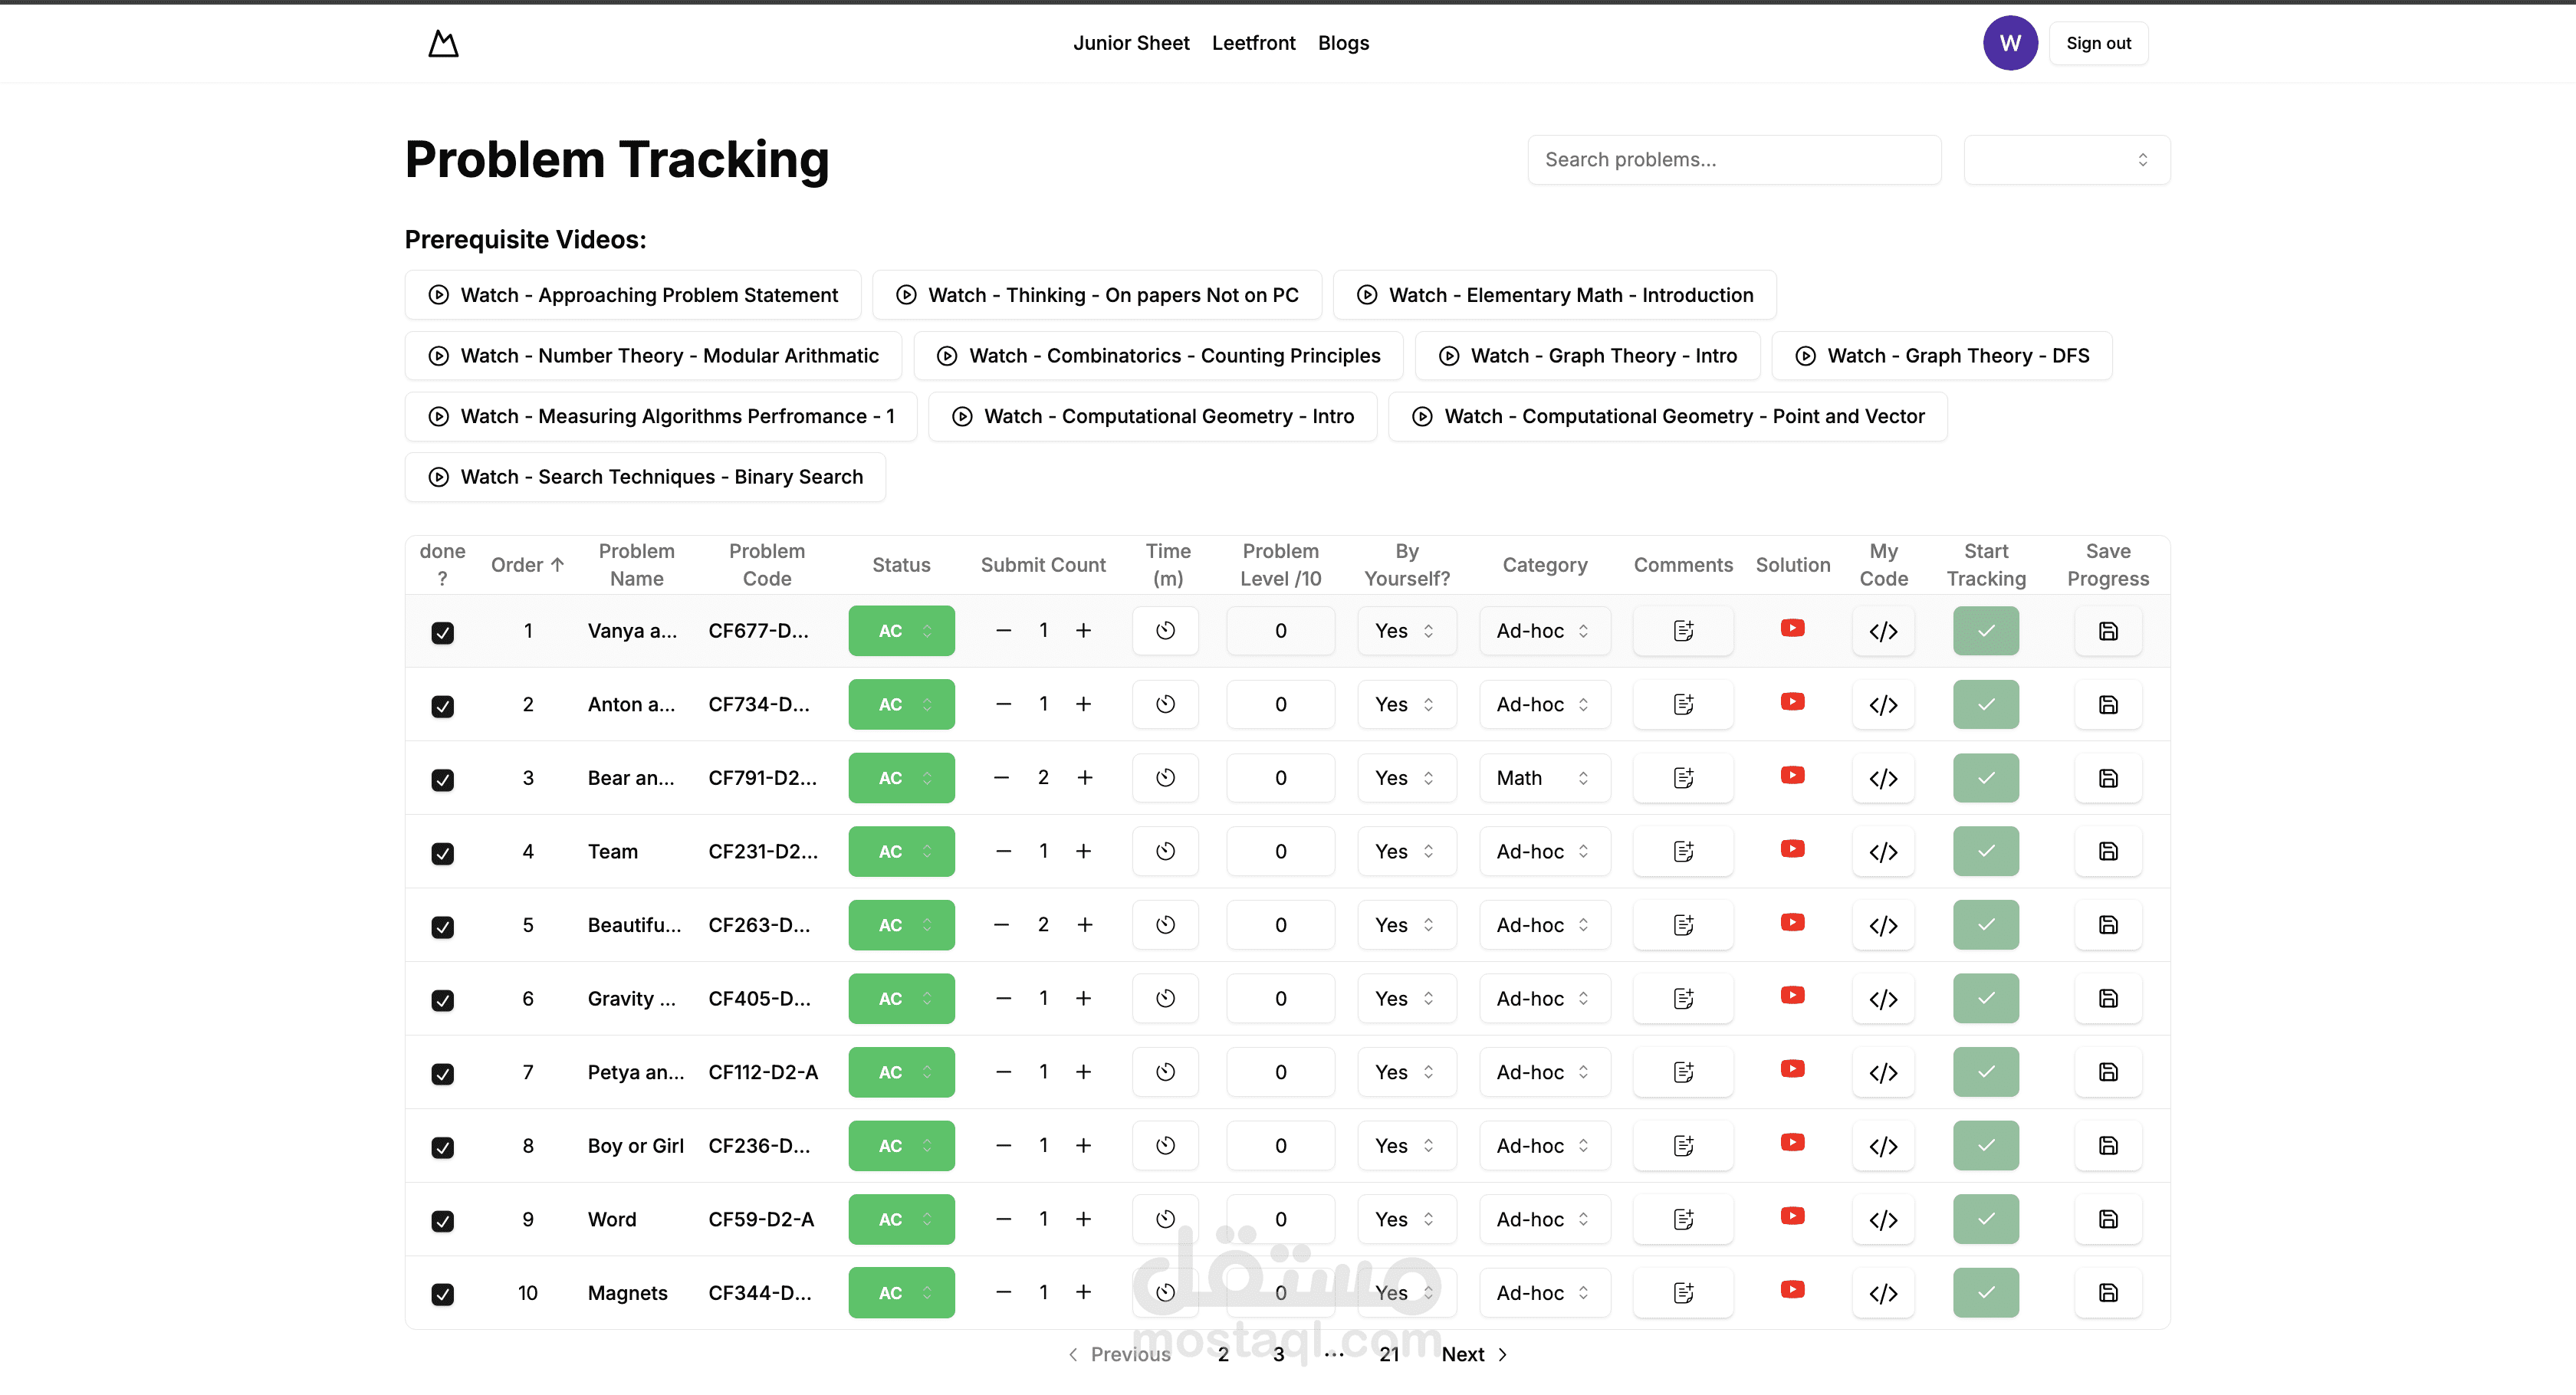This screenshot has width=2576, height=1395.
Task: Uncheck done for Anton a... problem
Action: (x=442, y=707)
